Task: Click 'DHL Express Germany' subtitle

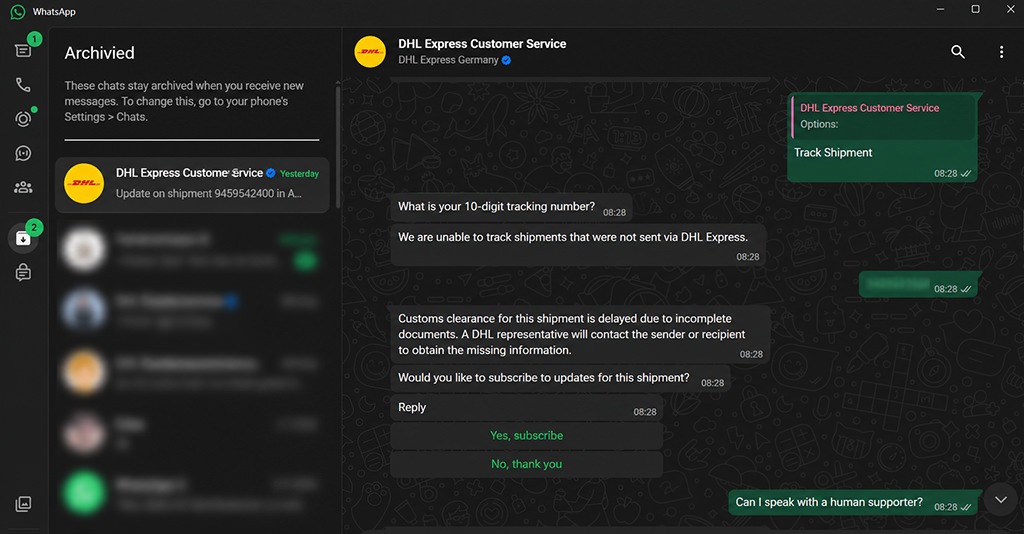Action: pos(448,60)
